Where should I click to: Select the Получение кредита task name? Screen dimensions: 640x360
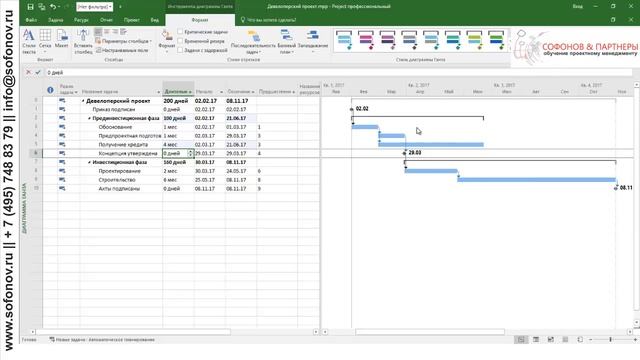pos(123,144)
